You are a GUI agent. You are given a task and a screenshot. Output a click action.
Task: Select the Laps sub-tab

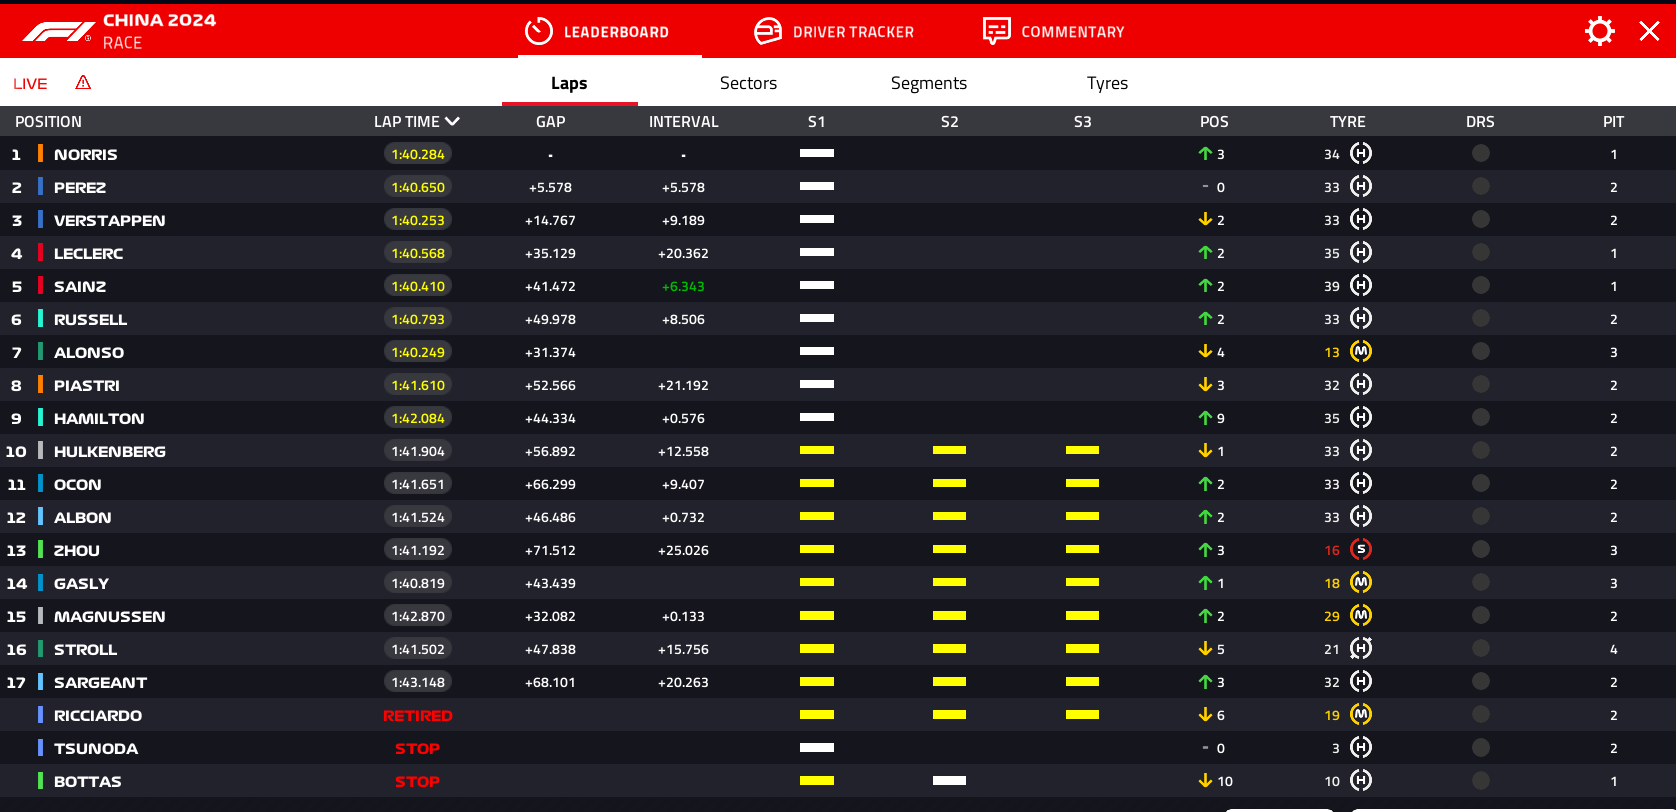tap(569, 83)
